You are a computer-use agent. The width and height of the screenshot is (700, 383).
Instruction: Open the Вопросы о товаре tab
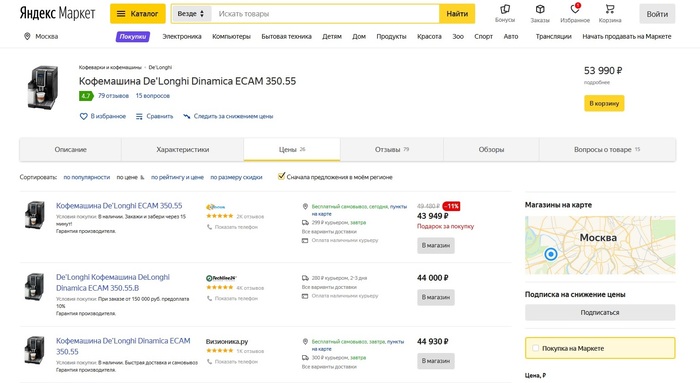coord(607,150)
